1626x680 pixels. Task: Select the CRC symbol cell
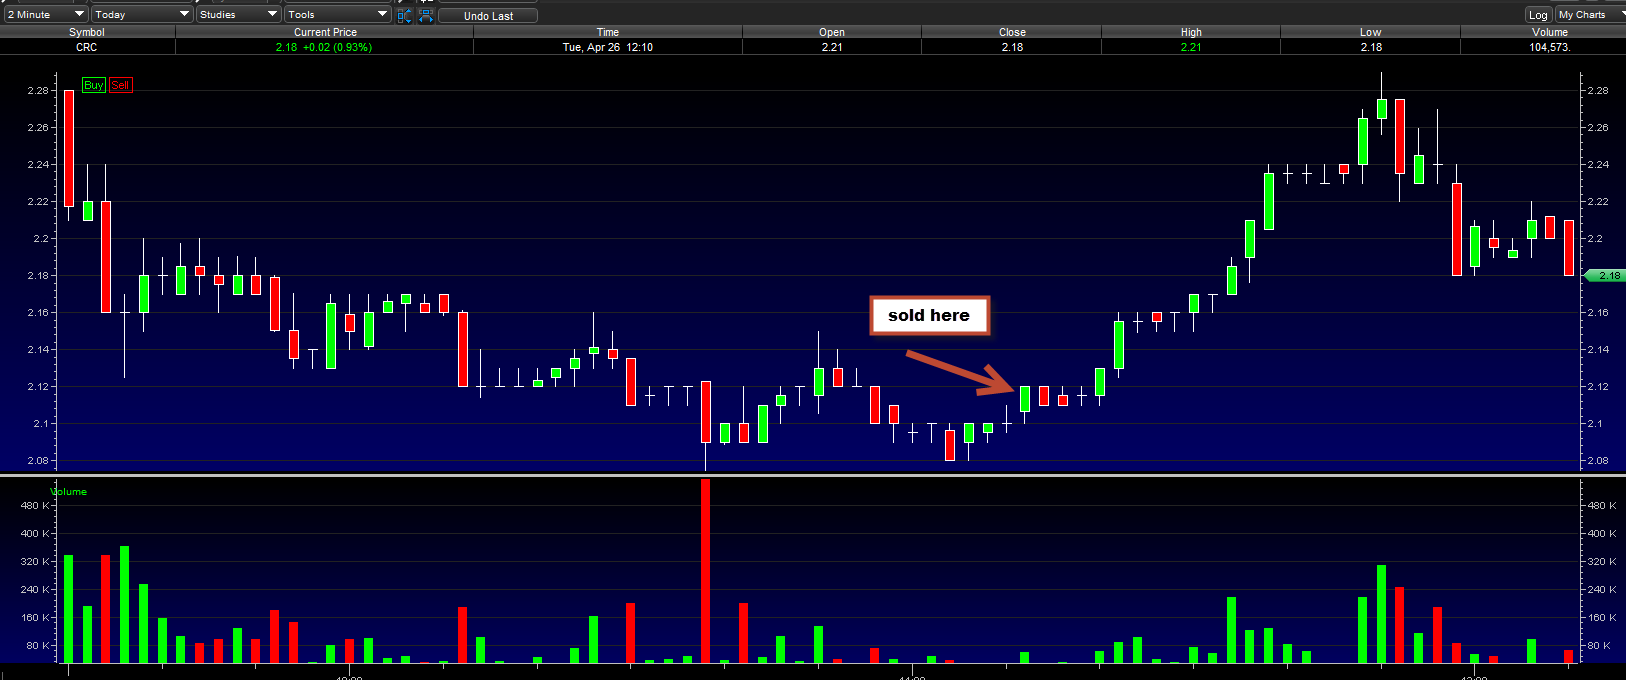point(87,47)
